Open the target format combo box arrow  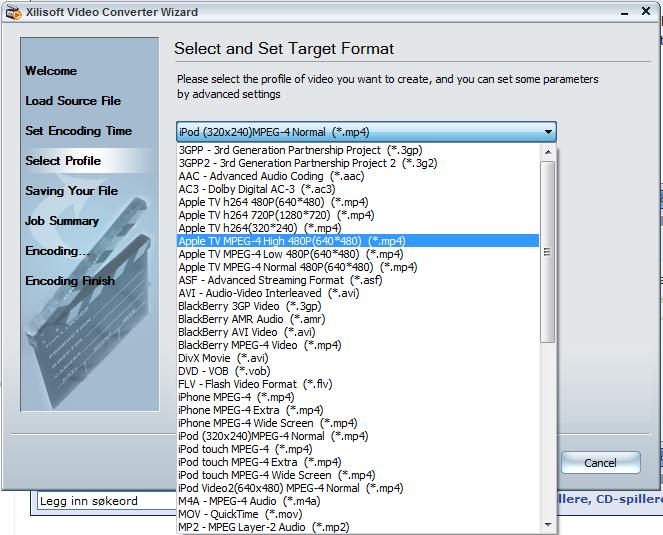(548, 132)
